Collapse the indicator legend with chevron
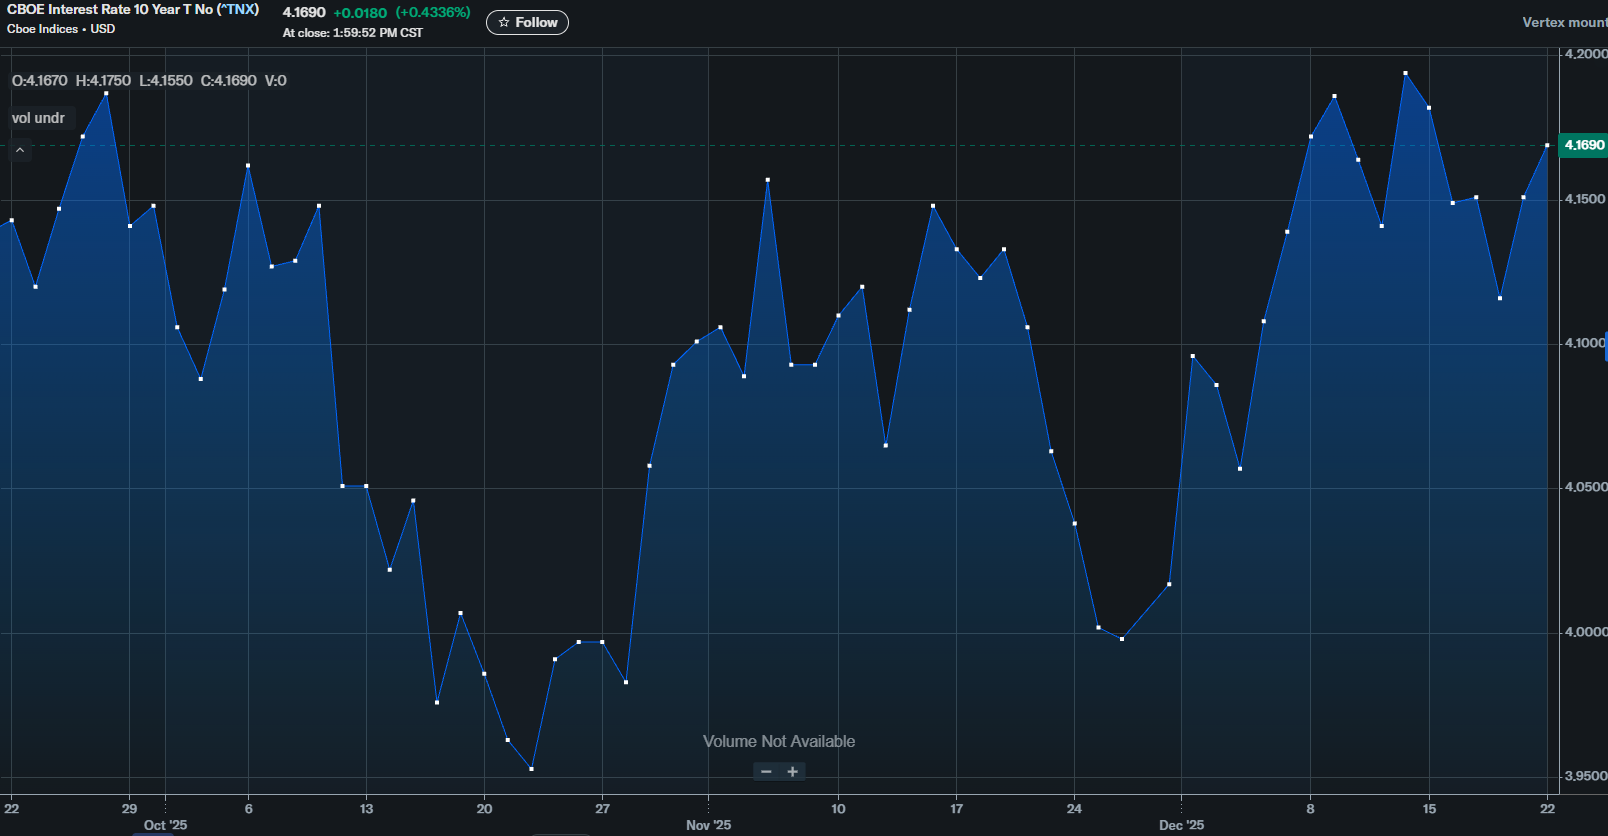The image size is (1608, 836). pos(20,150)
